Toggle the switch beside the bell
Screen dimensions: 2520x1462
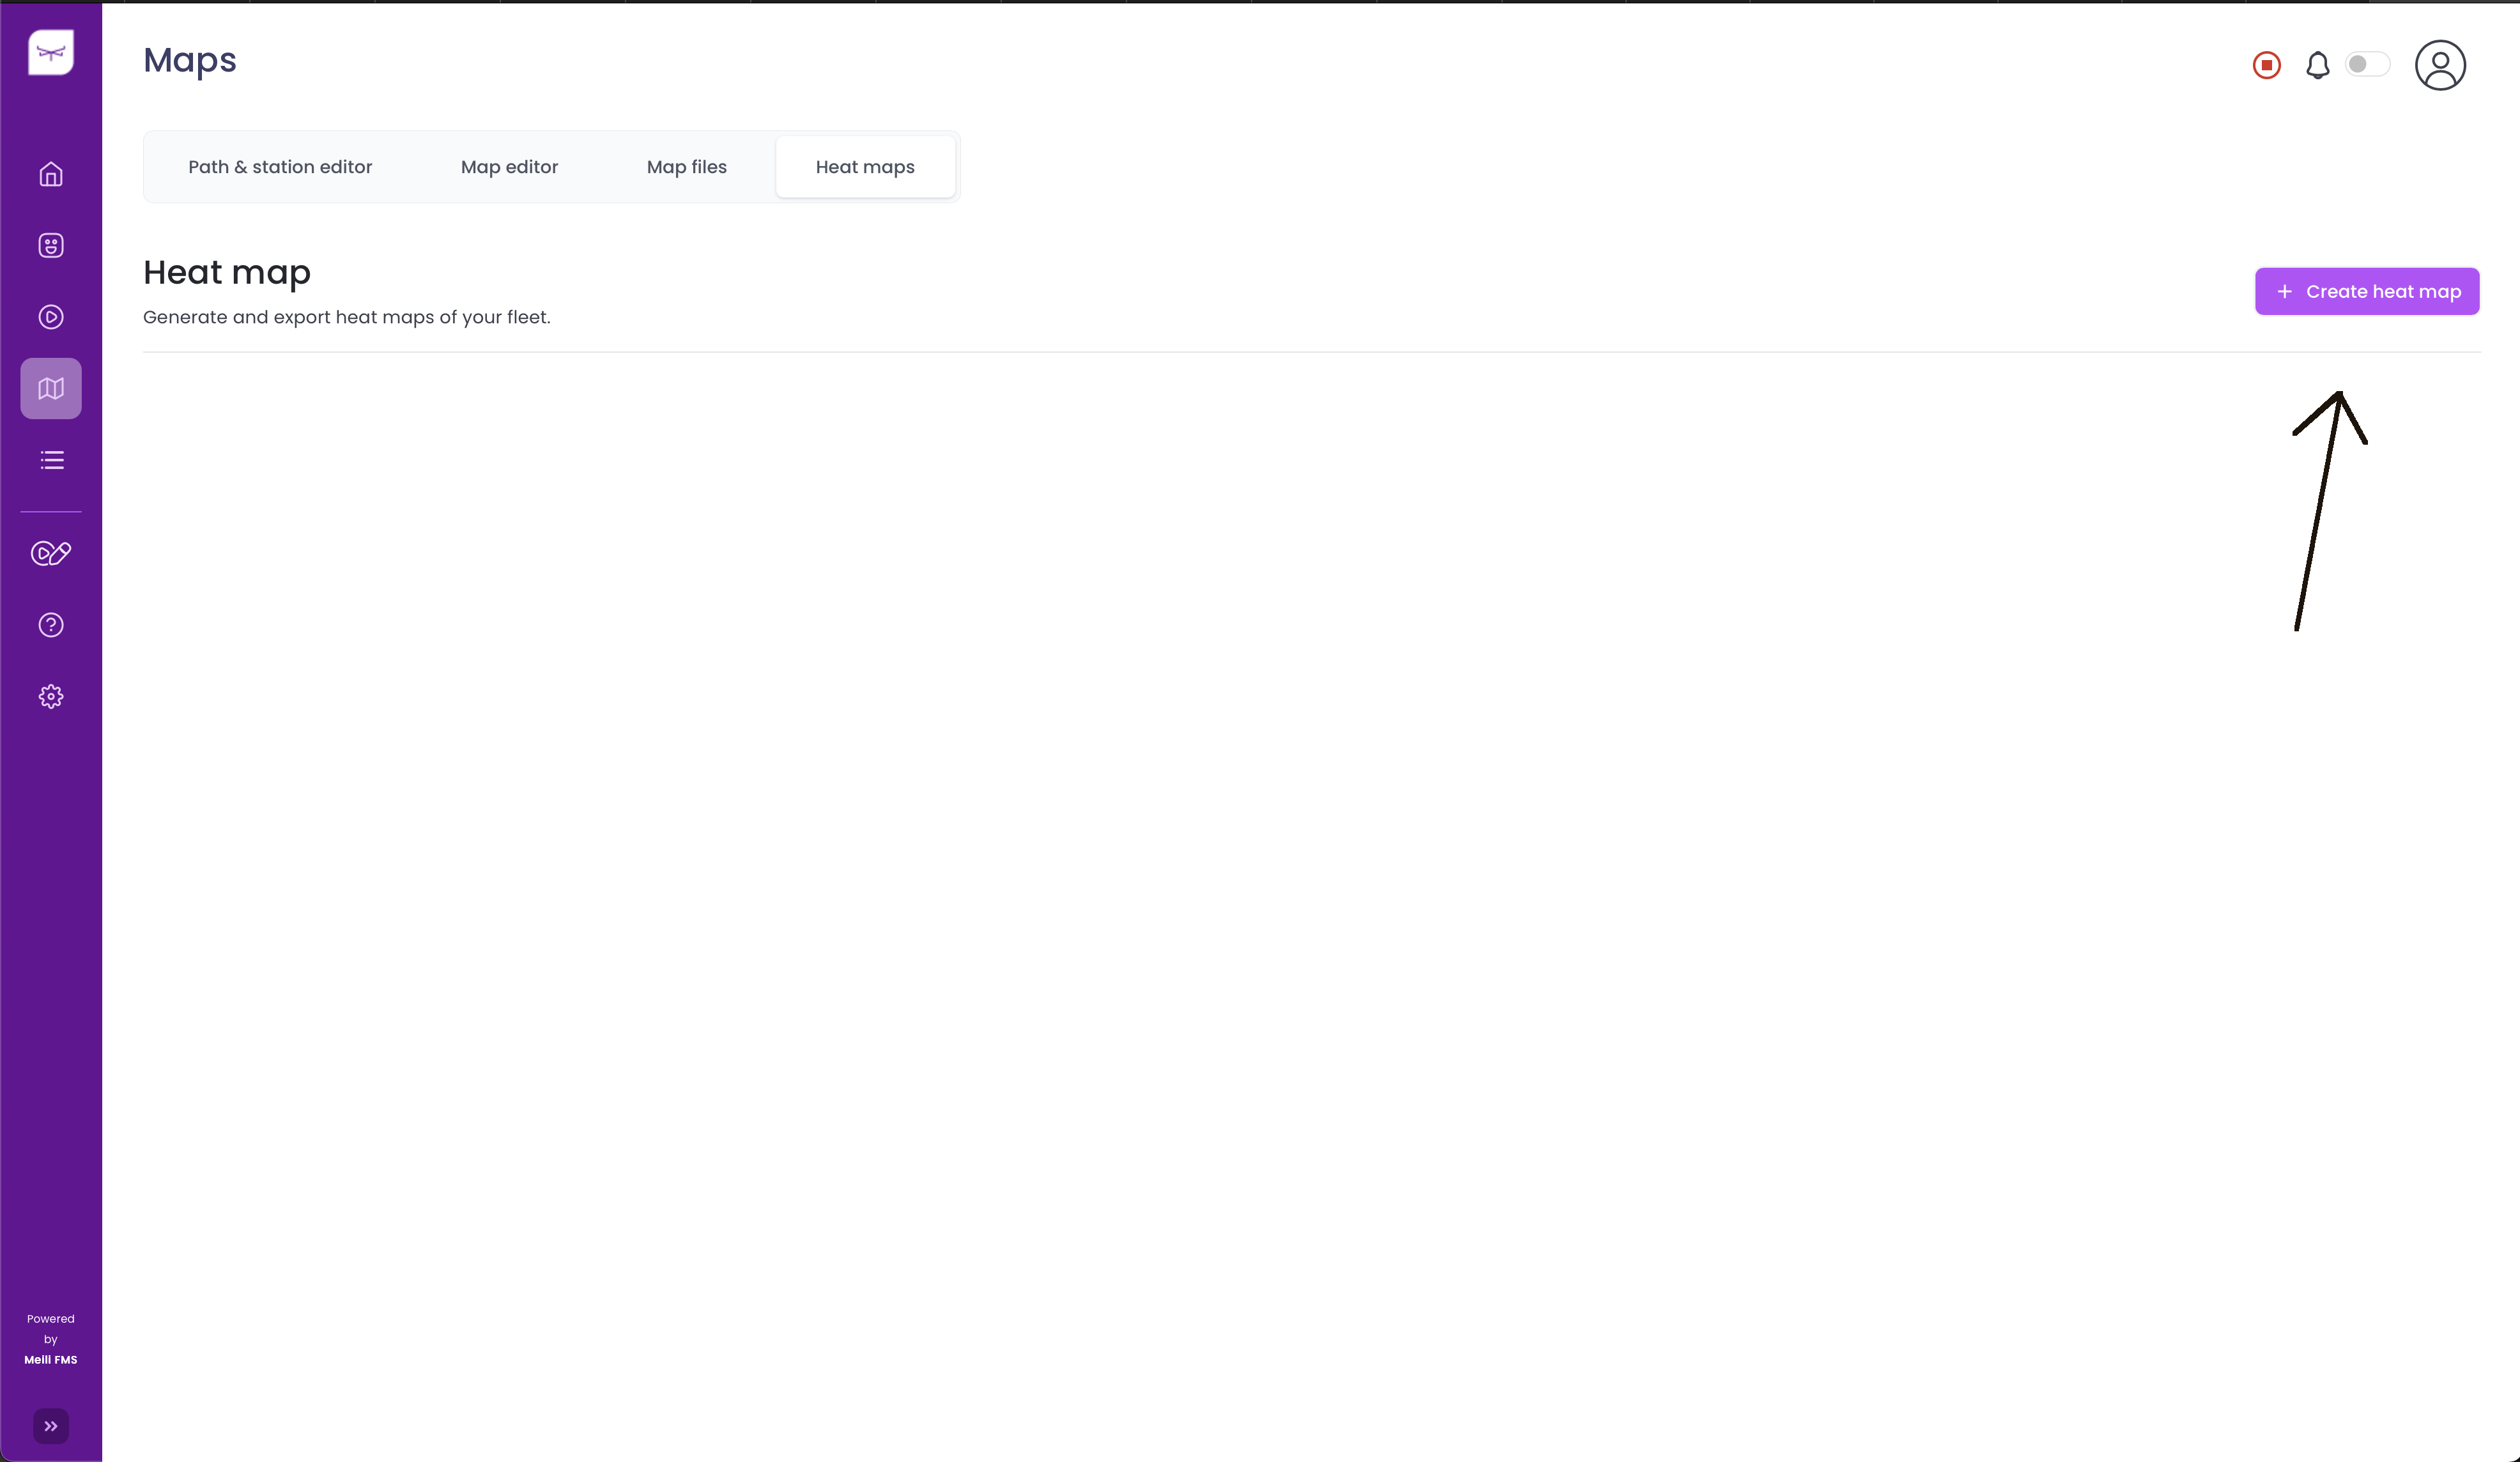pos(2367,64)
